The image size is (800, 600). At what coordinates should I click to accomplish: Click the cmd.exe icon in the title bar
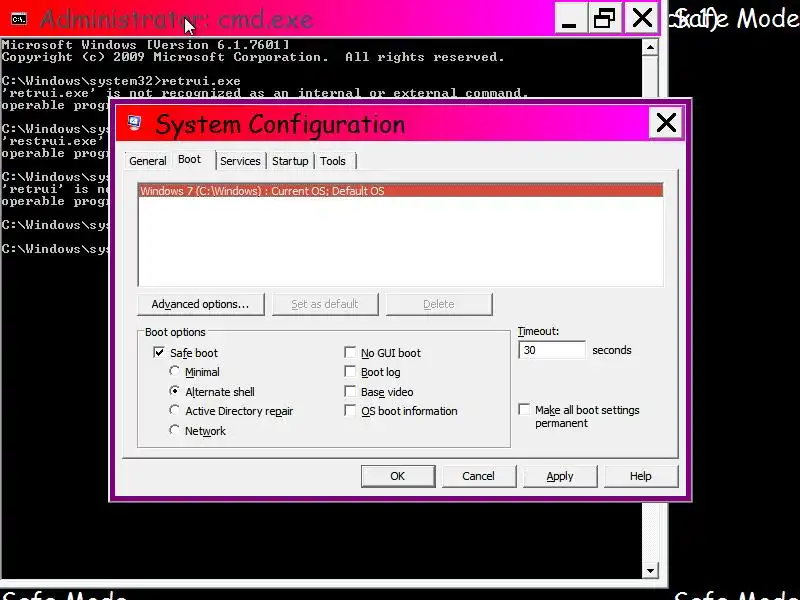pyautogui.click(x=19, y=19)
